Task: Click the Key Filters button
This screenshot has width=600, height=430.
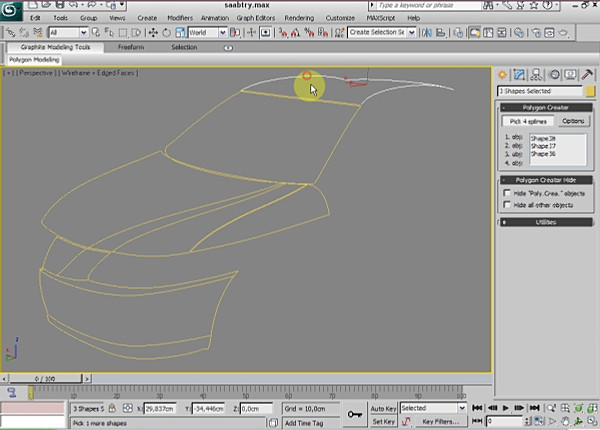Action: [x=440, y=422]
